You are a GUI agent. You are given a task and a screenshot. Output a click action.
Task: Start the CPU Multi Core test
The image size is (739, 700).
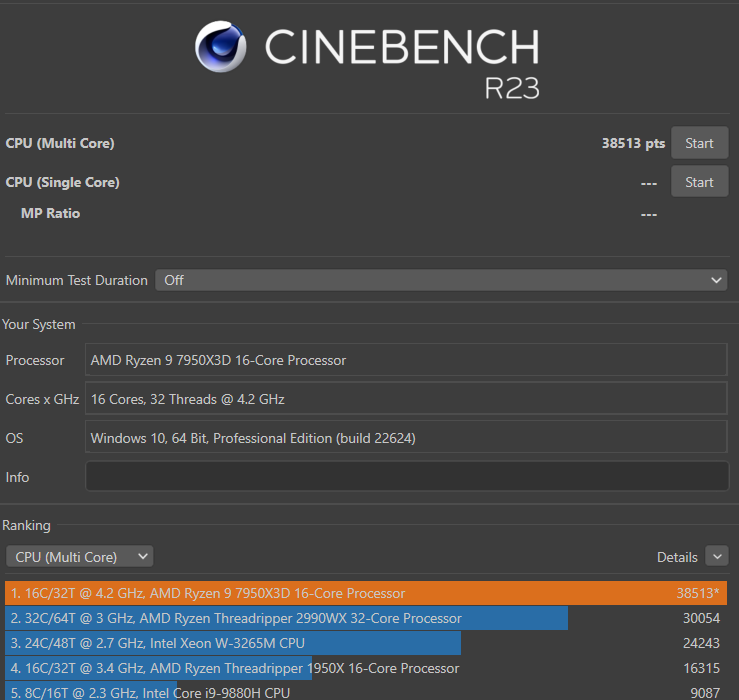[x=699, y=143]
